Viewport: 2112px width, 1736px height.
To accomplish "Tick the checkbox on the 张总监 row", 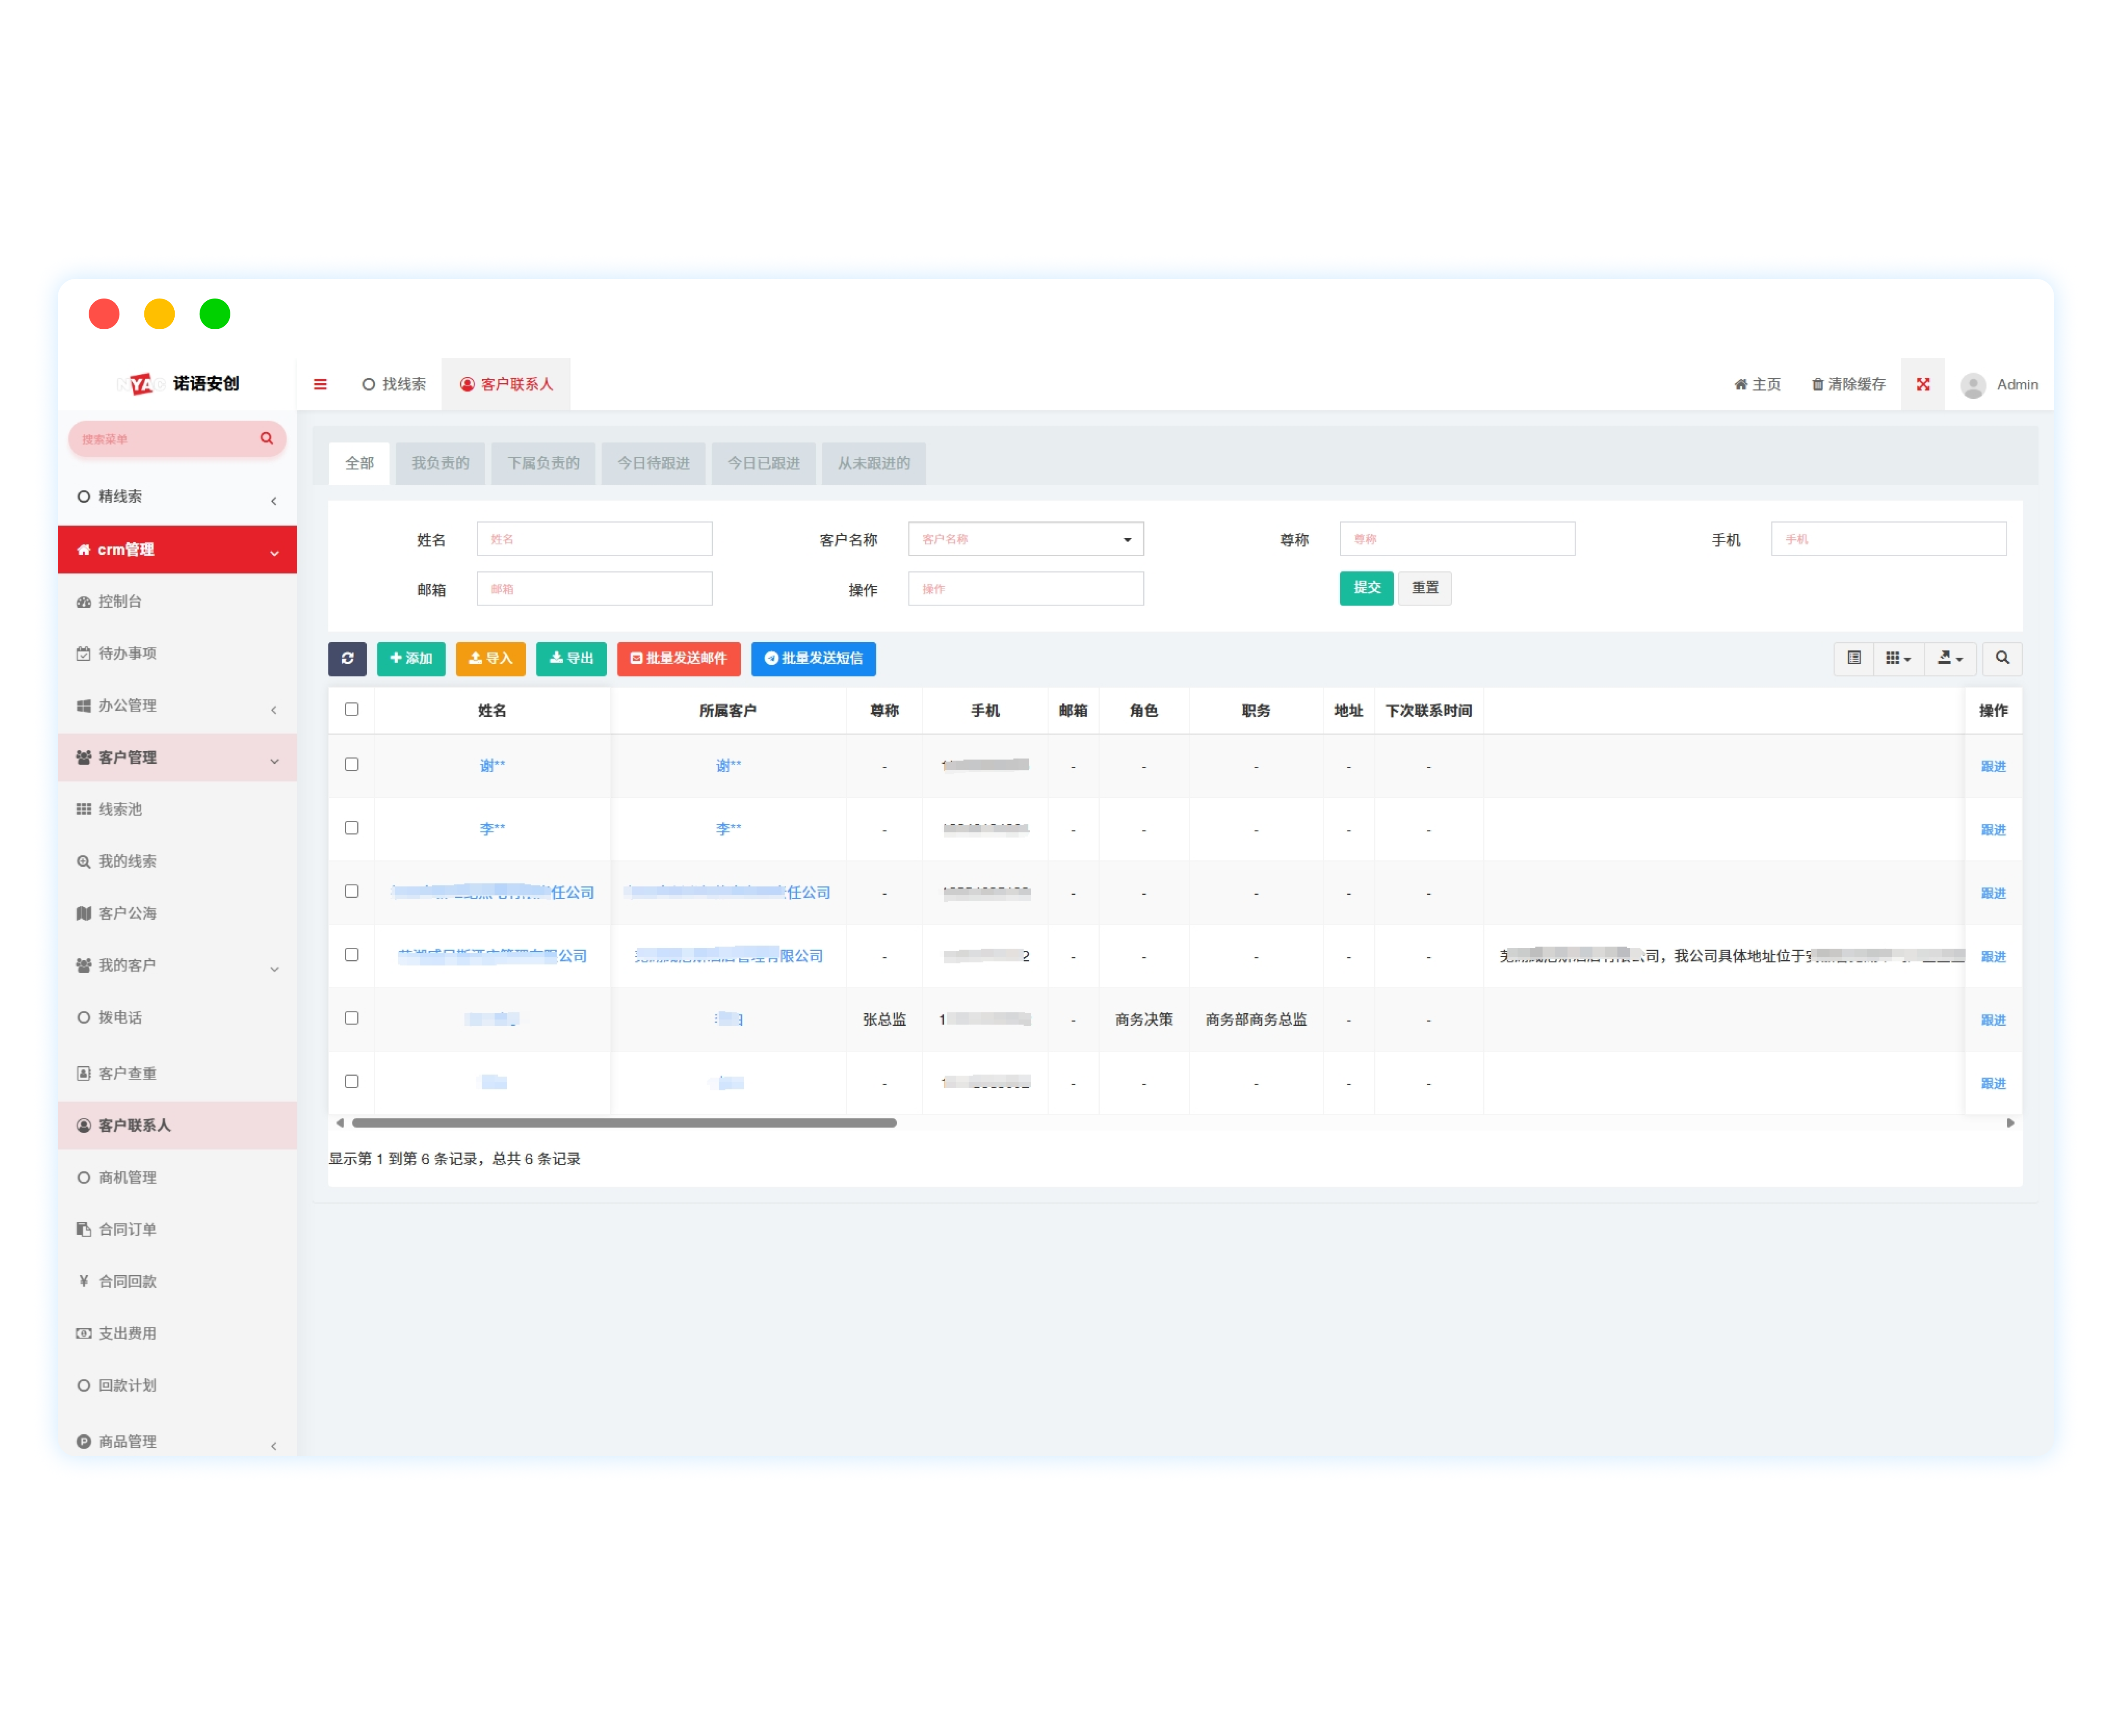I will [x=351, y=1018].
